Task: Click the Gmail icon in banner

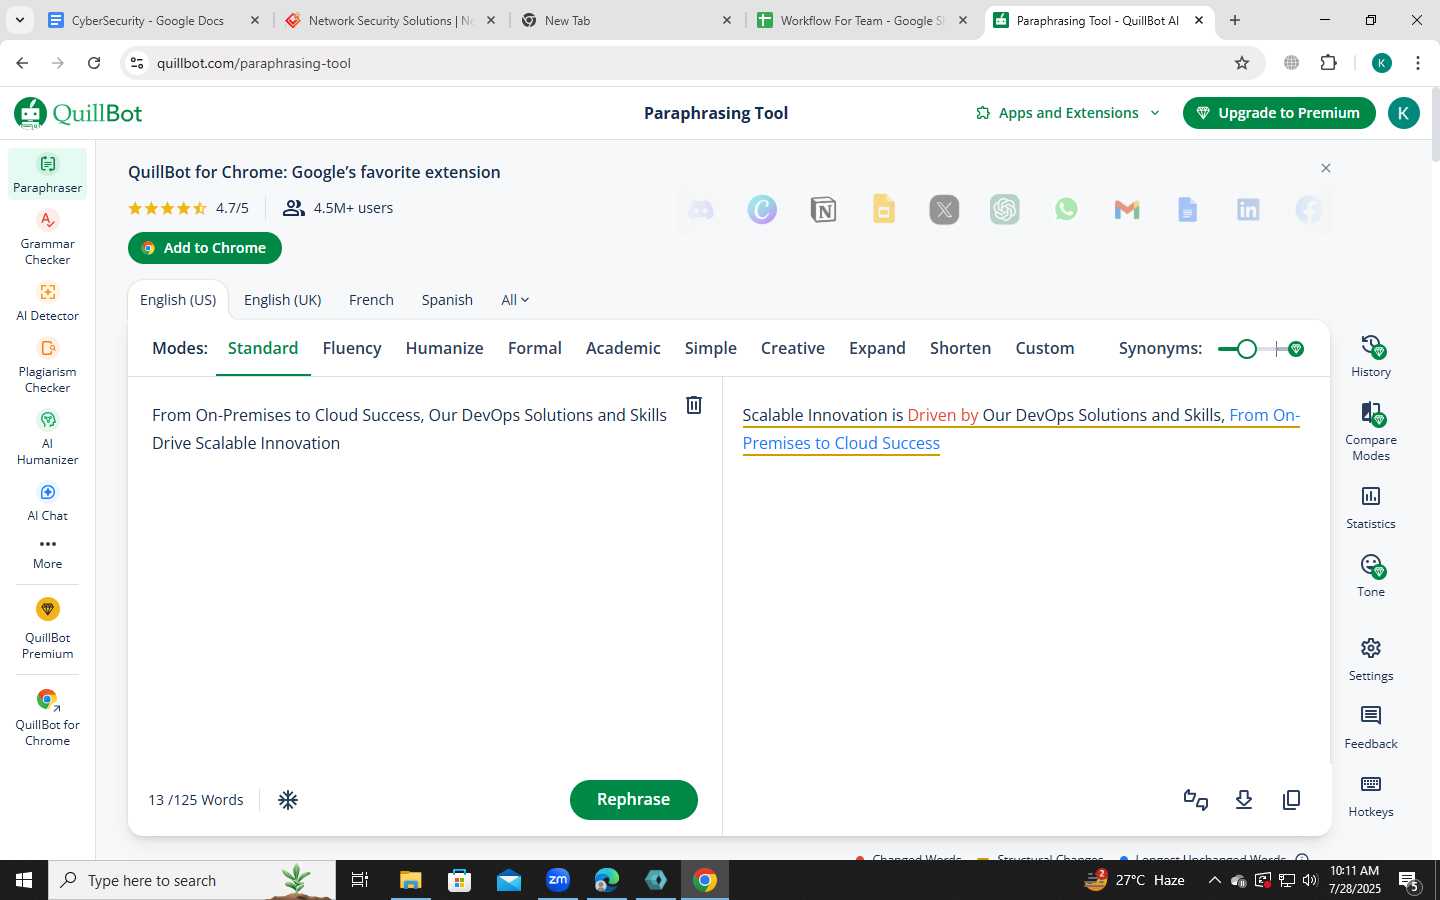Action: tap(1127, 210)
